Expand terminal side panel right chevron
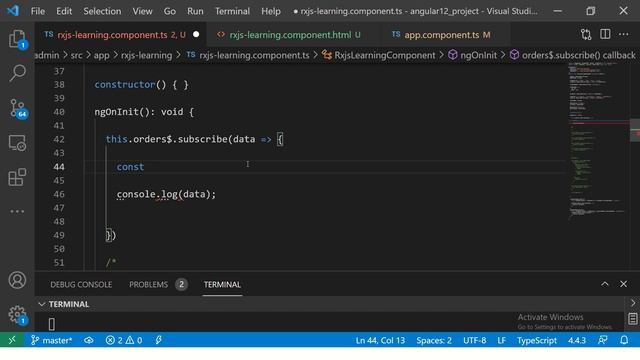 pos(633,303)
